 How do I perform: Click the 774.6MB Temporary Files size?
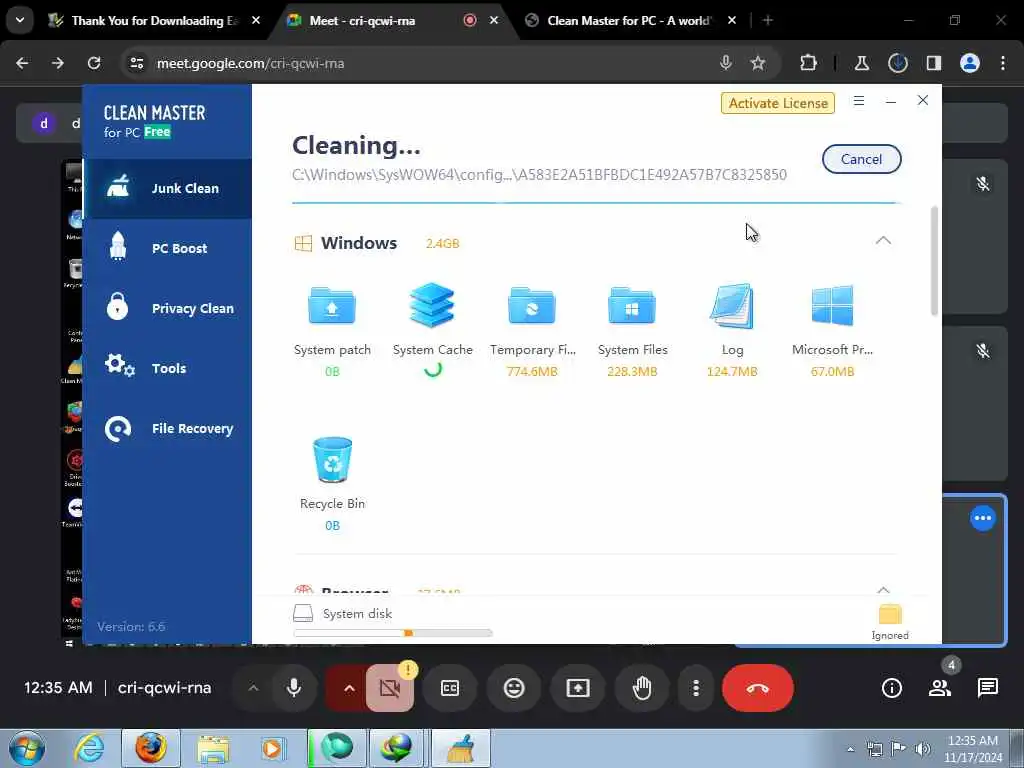tap(532, 372)
